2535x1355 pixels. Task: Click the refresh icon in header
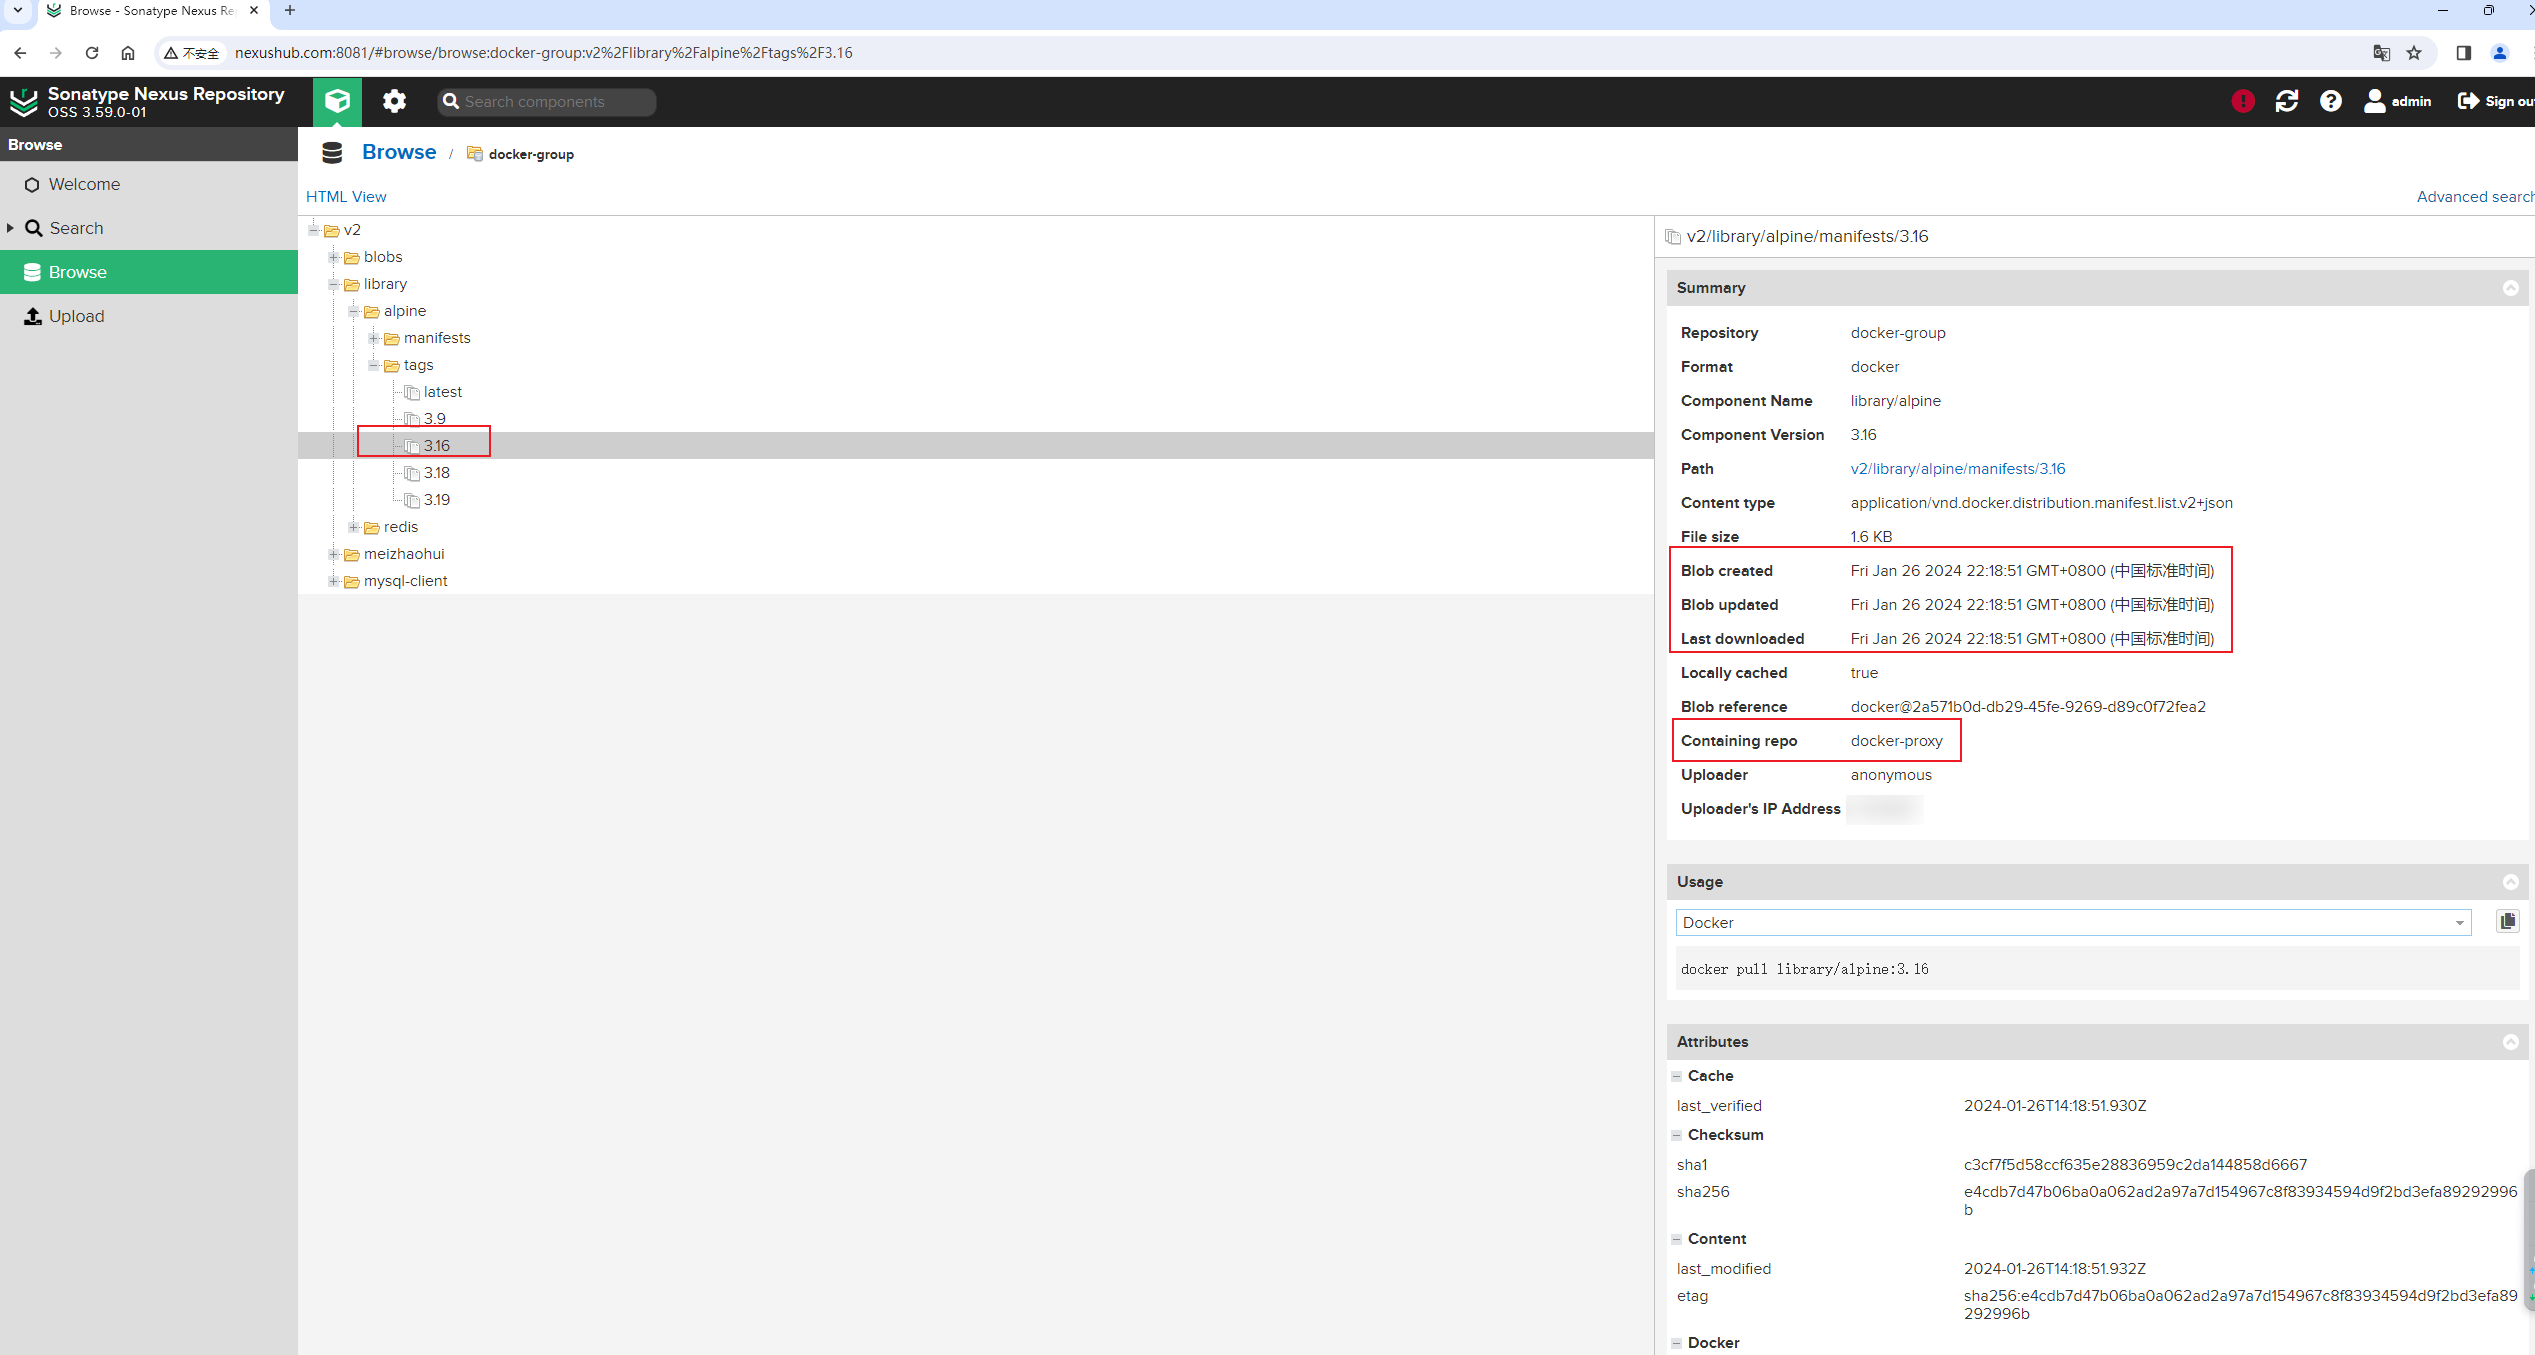2287,101
